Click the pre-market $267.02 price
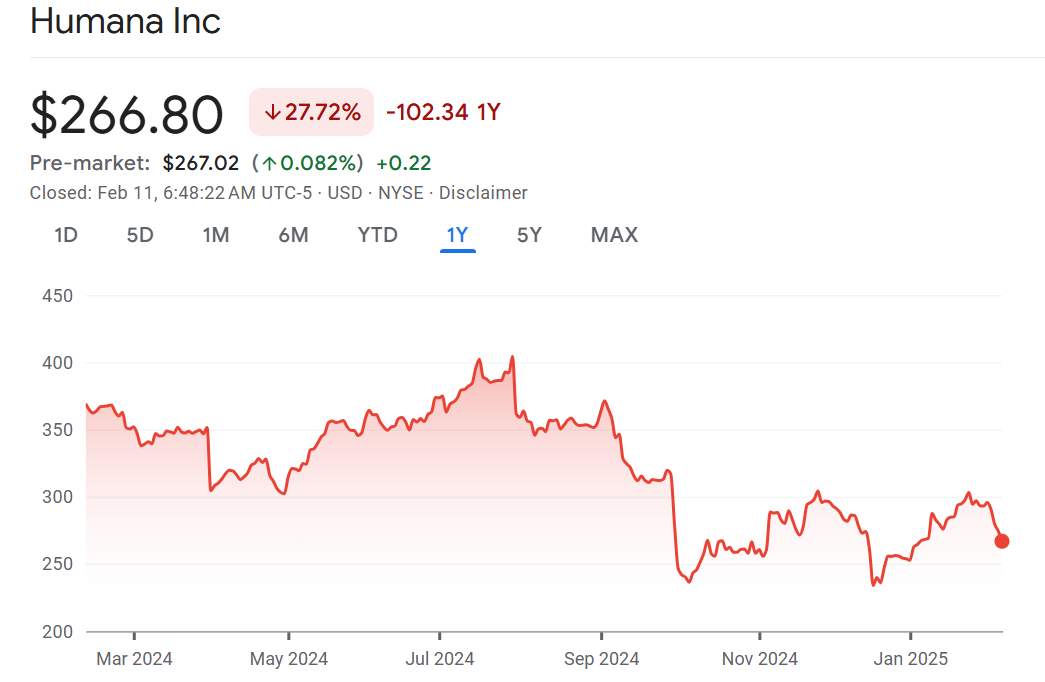Screen dimensions: 1045x682 pyautogui.click(x=201, y=163)
